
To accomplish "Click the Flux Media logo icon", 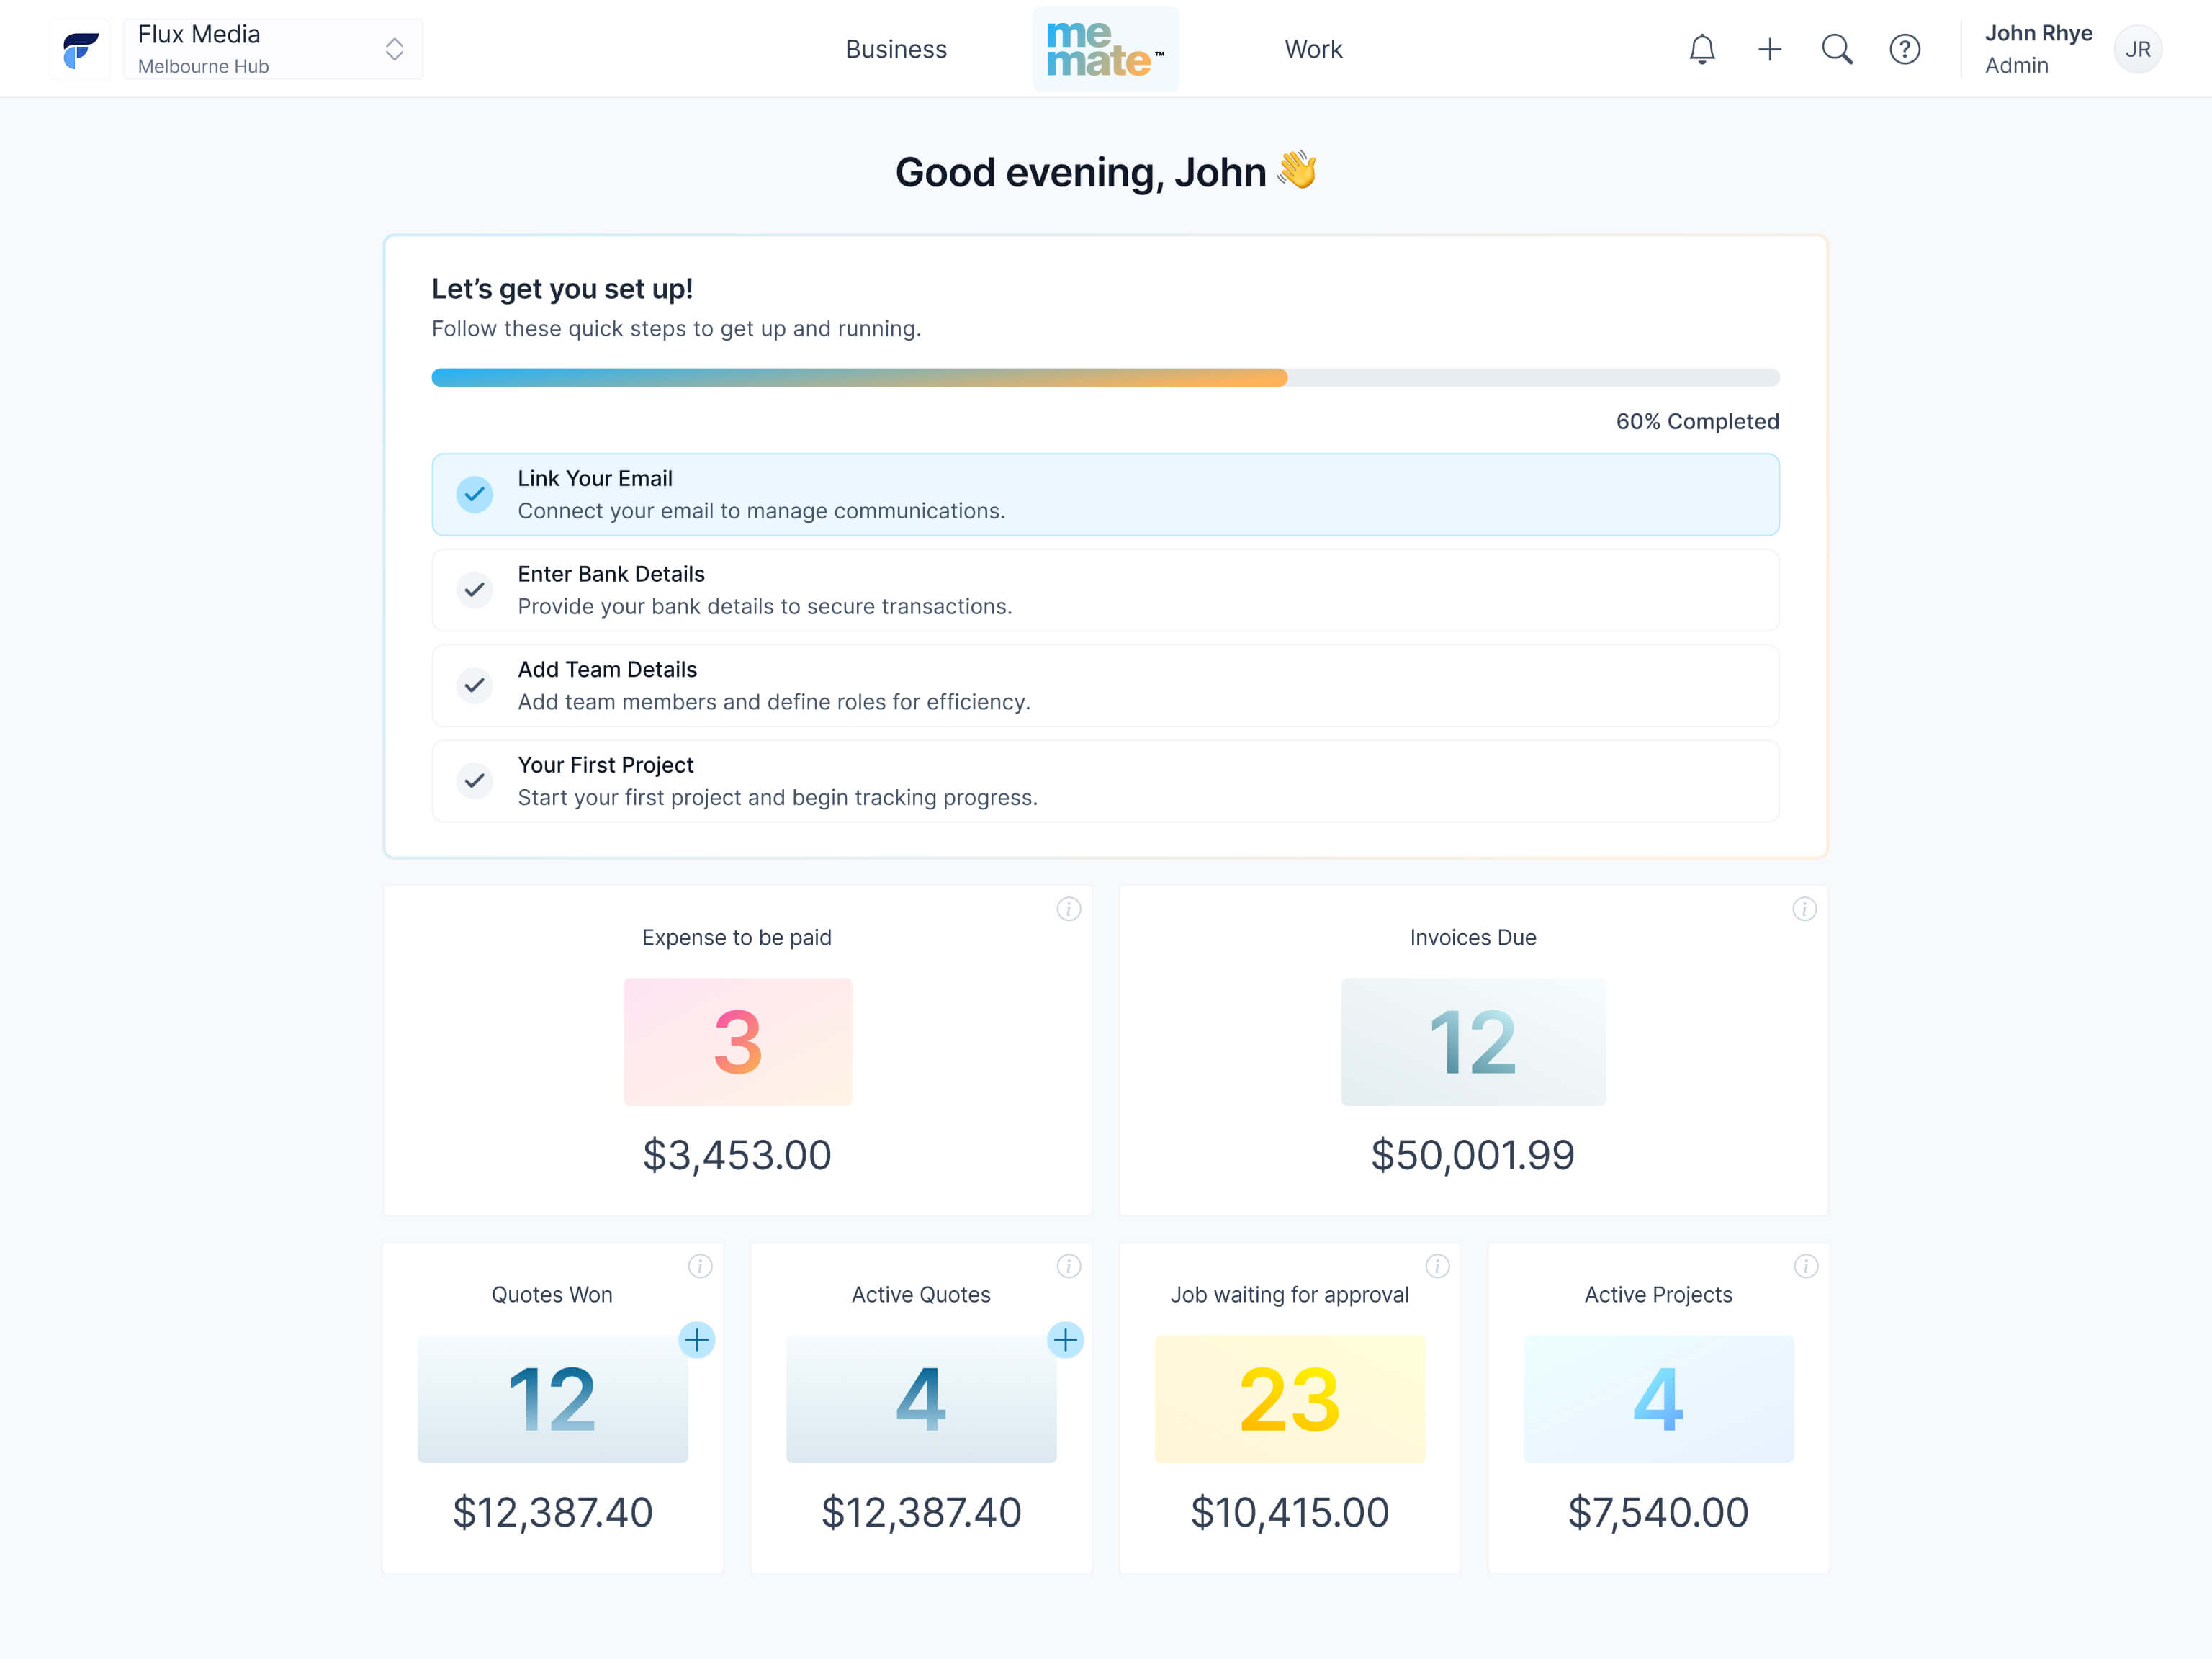I will (80, 49).
